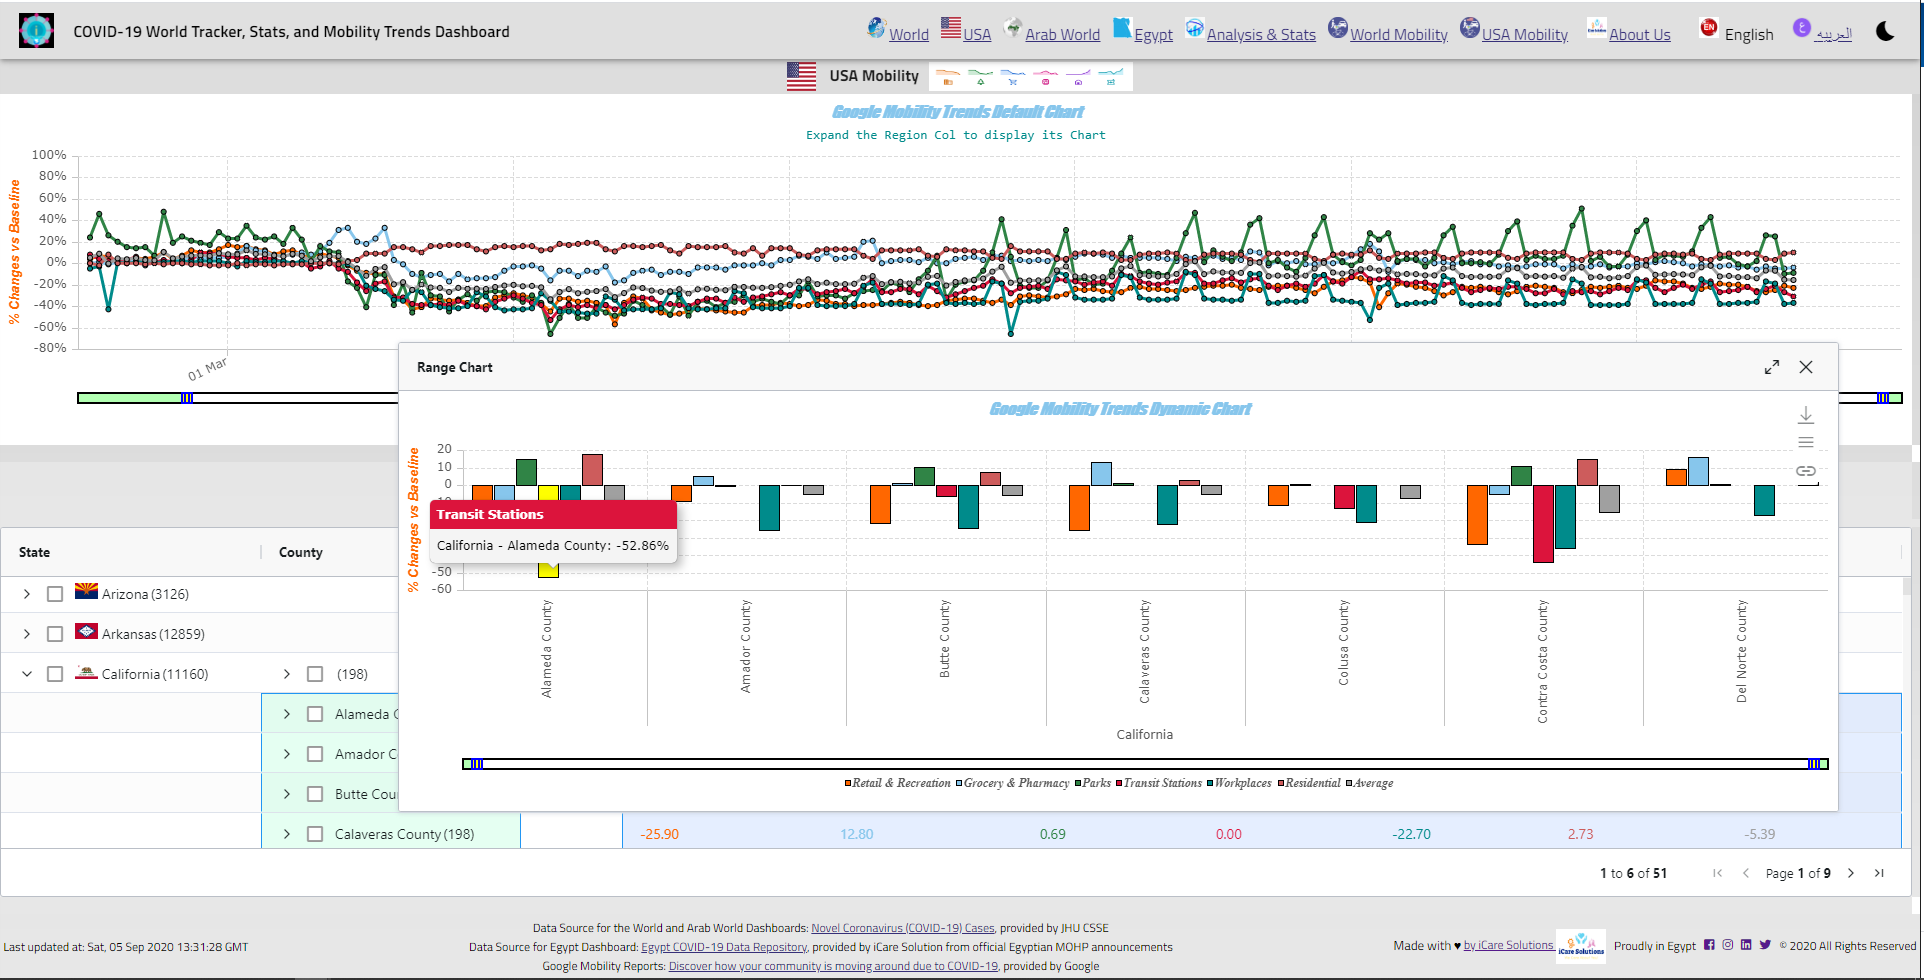Select the Residential mobility trend icon

point(1077,82)
